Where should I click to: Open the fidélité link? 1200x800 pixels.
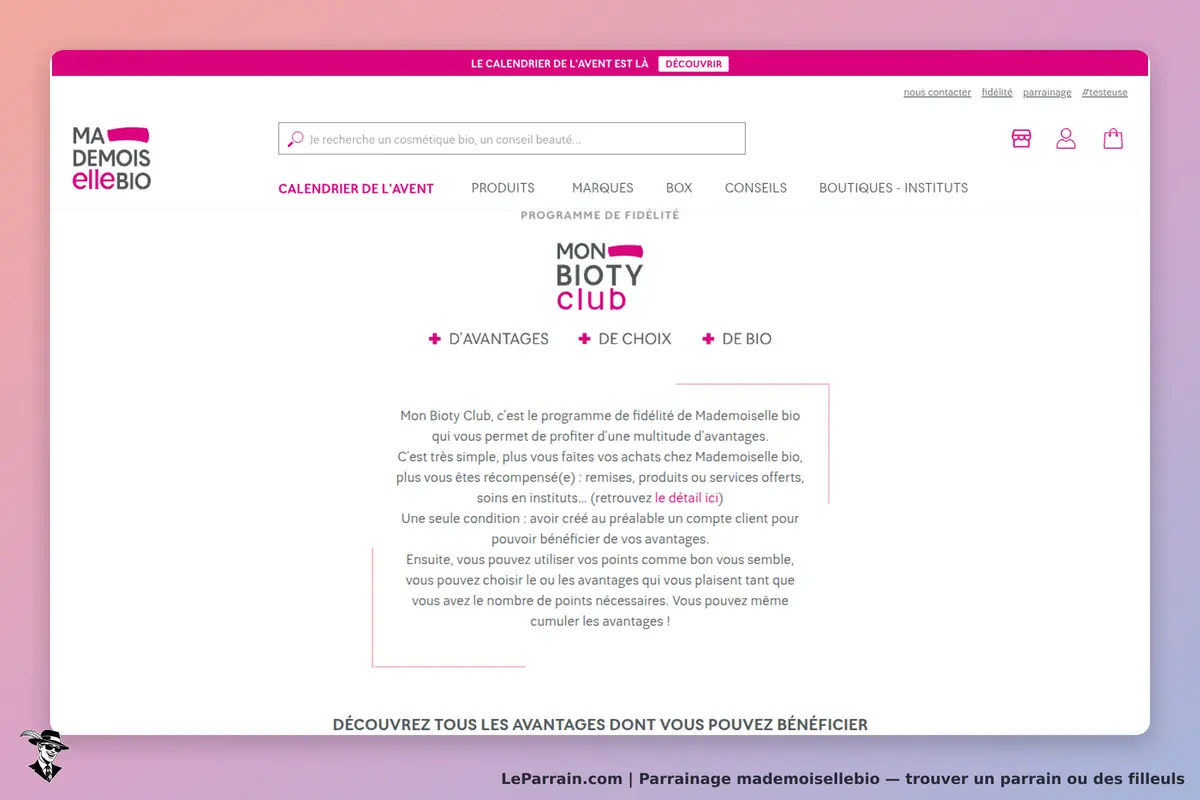coord(997,92)
